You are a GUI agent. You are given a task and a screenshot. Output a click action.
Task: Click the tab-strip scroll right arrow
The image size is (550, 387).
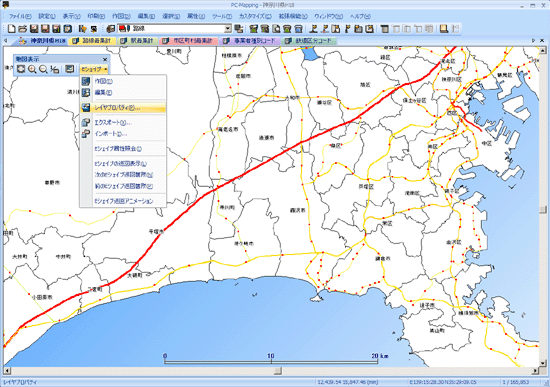pos(534,41)
